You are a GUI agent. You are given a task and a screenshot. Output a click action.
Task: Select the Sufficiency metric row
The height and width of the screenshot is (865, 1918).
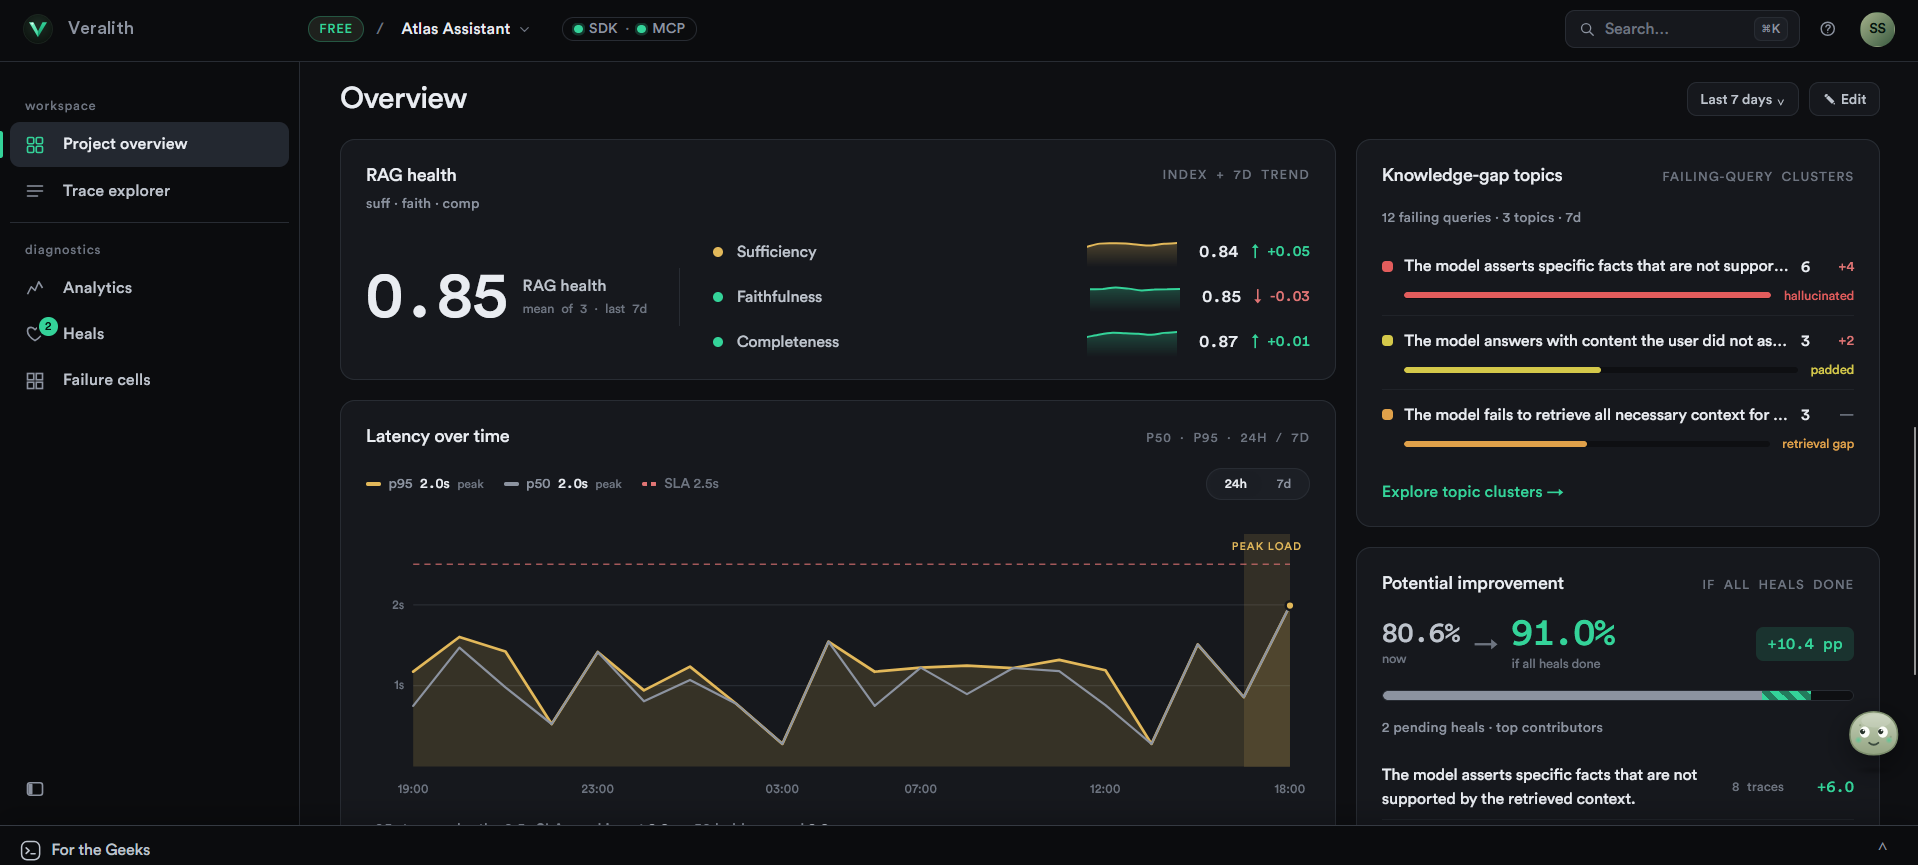click(x=1011, y=252)
